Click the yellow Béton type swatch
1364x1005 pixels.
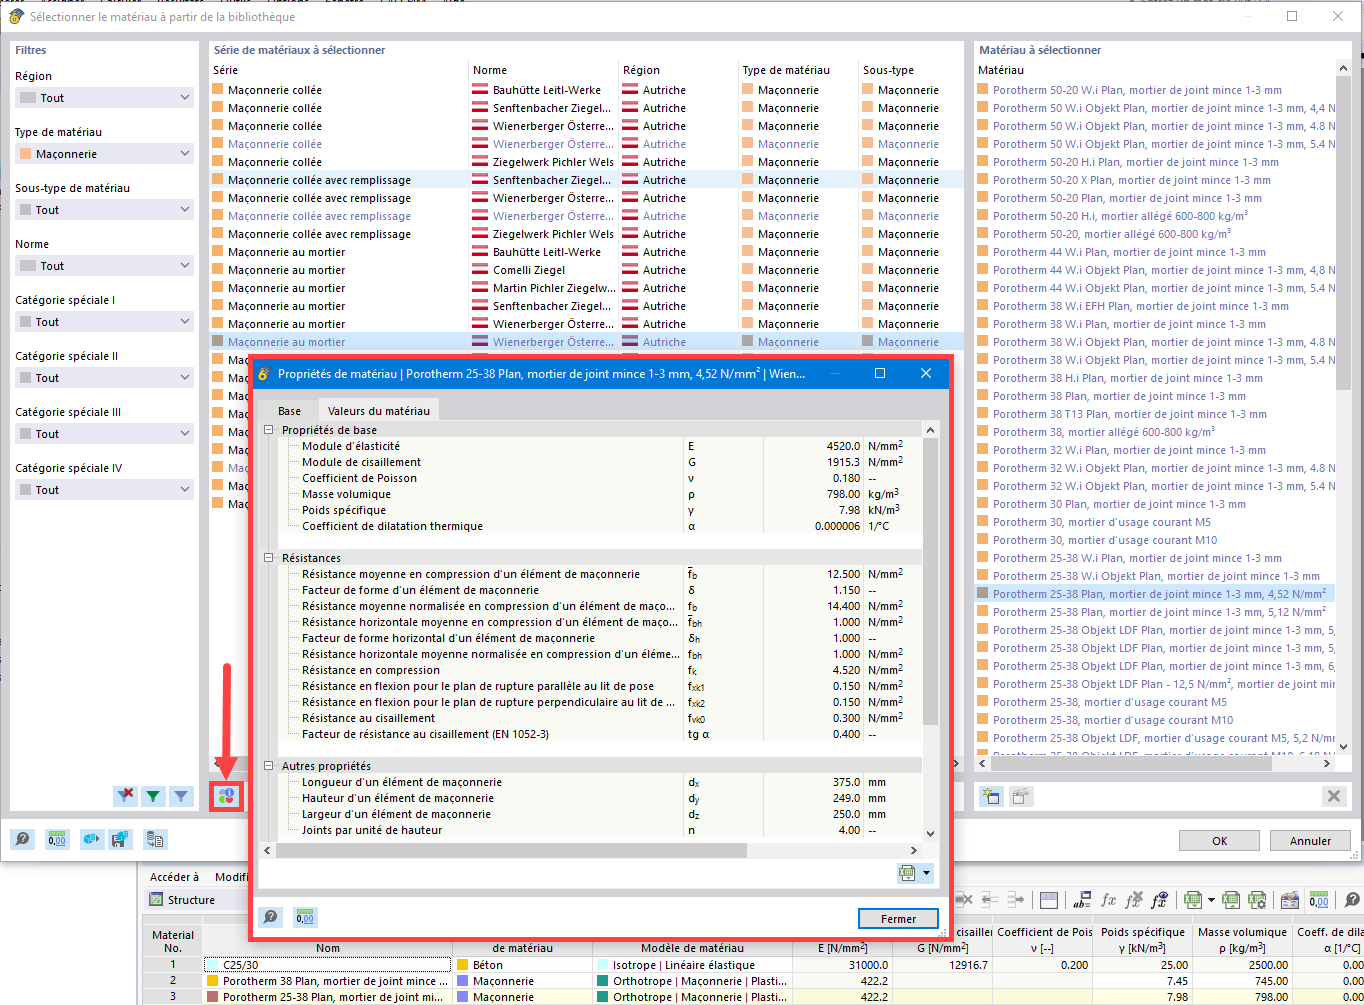point(464,965)
